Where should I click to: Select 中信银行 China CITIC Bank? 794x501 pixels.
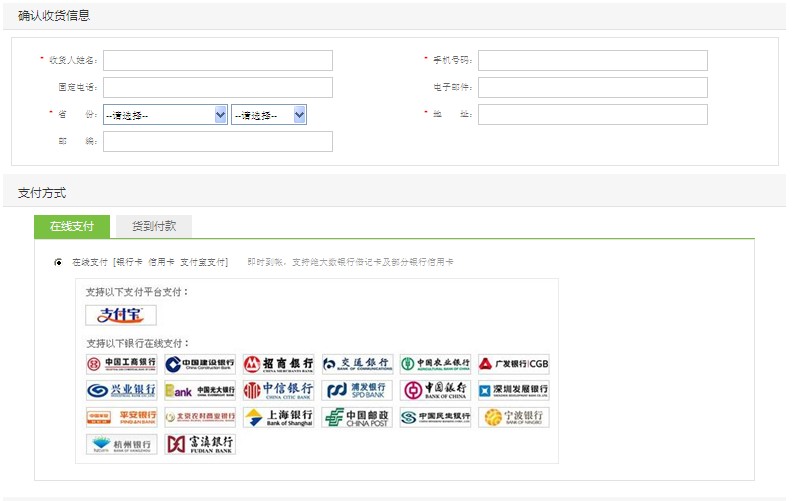pyautogui.click(x=279, y=391)
